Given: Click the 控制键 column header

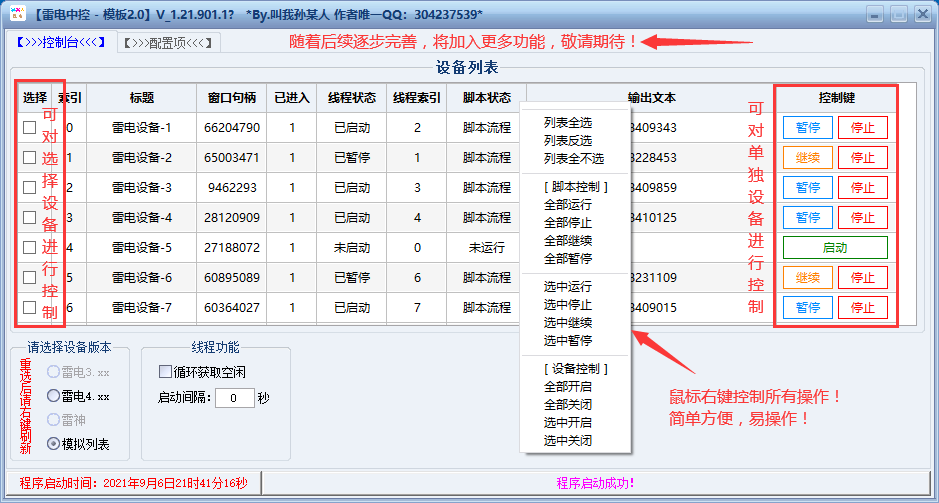Looking at the screenshot, I should pos(835,98).
